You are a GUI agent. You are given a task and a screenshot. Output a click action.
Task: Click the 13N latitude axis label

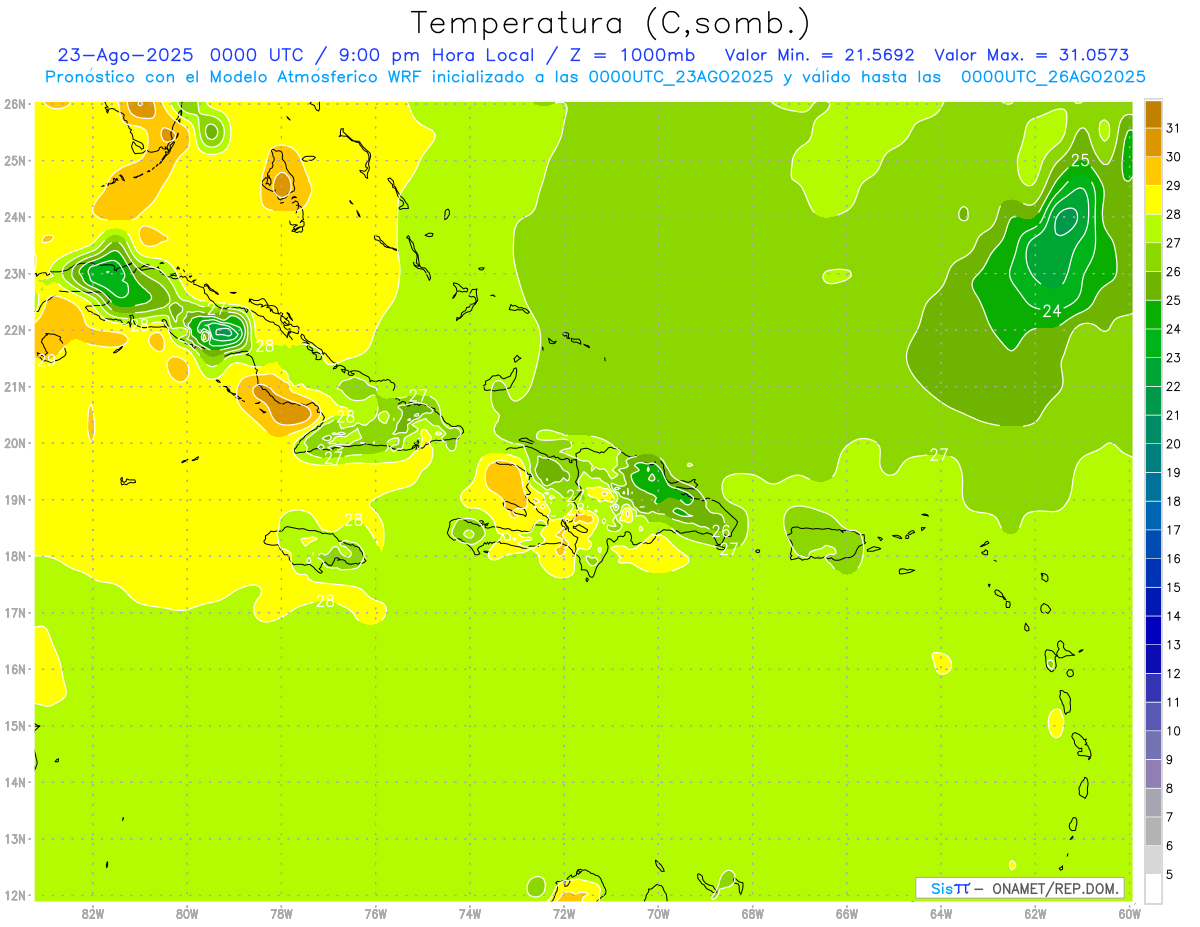[x=15, y=839]
